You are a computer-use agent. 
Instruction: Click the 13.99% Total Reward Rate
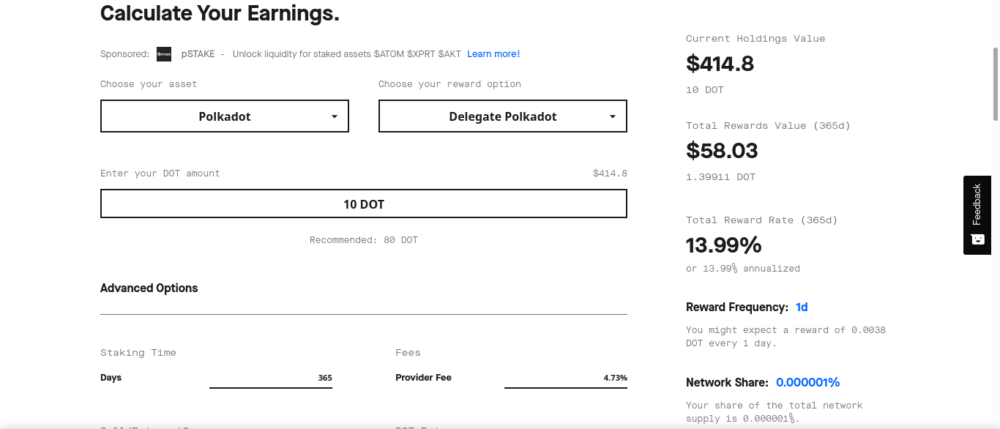coord(724,245)
